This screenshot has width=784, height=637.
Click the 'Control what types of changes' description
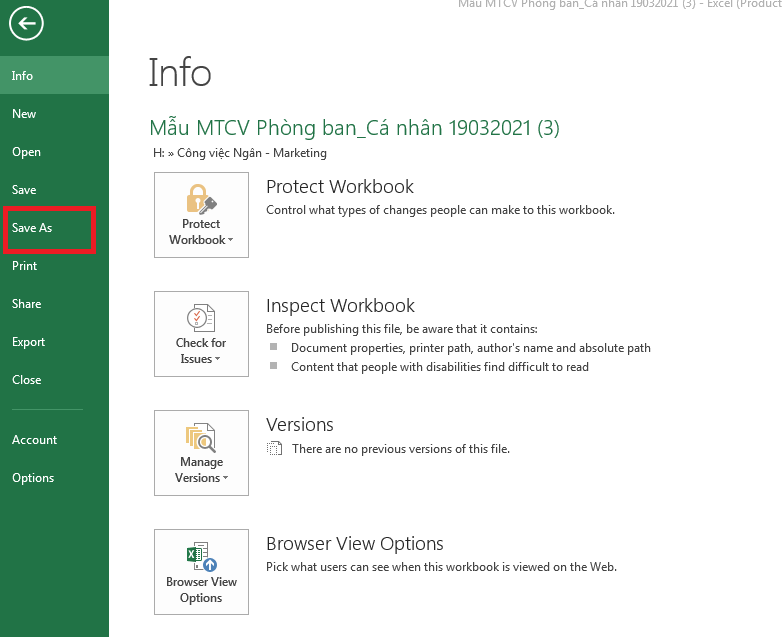pyautogui.click(x=440, y=210)
